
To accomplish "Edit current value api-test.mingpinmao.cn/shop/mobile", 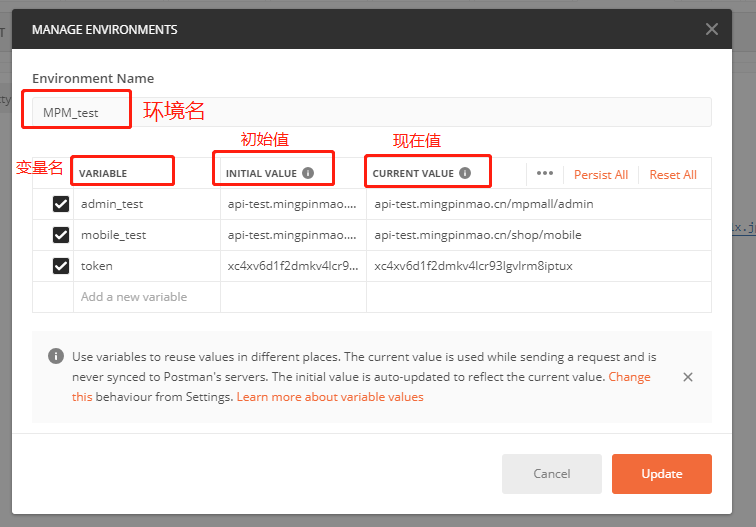I will [539, 235].
